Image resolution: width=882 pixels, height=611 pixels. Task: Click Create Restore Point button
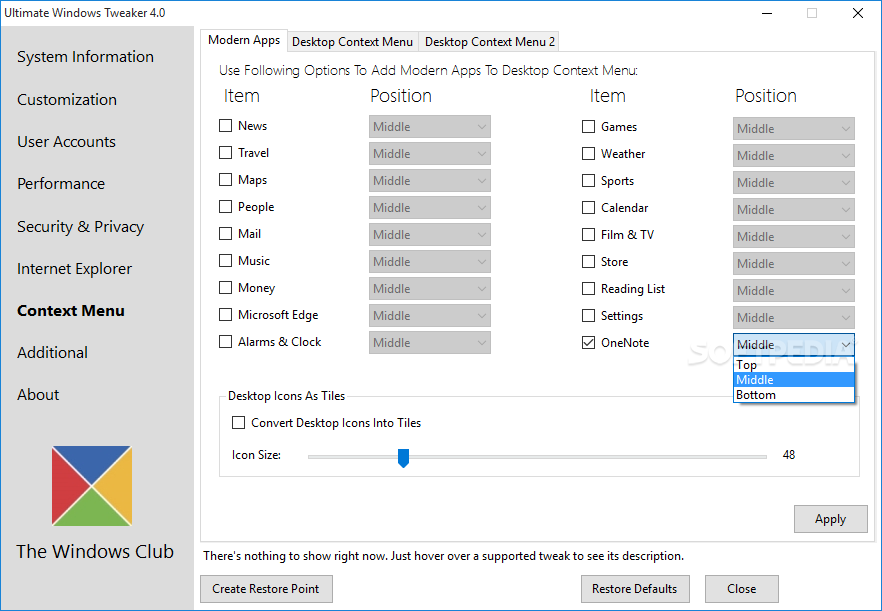pyautogui.click(x=266, y=588)
